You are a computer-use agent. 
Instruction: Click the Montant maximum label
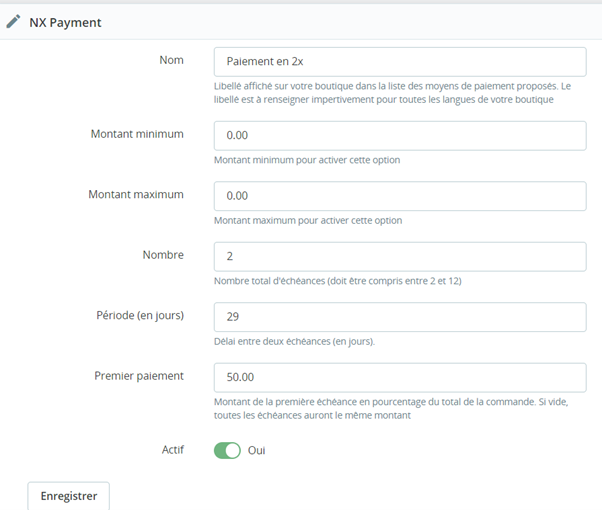(136, 194)
